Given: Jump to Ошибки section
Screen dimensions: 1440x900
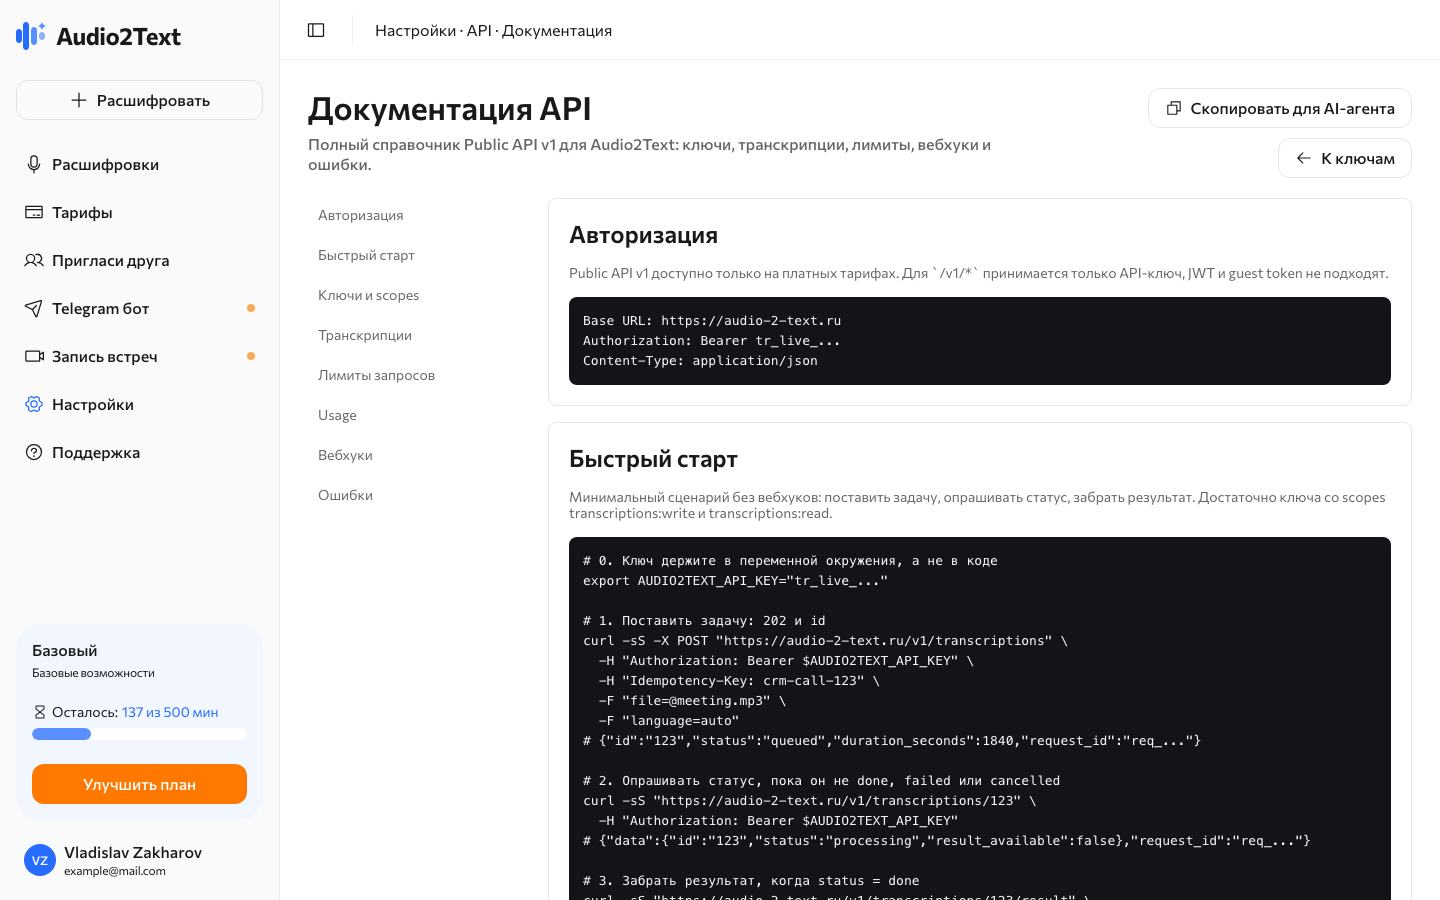Looking at the screenshot, I should click(x=345, y=495).
